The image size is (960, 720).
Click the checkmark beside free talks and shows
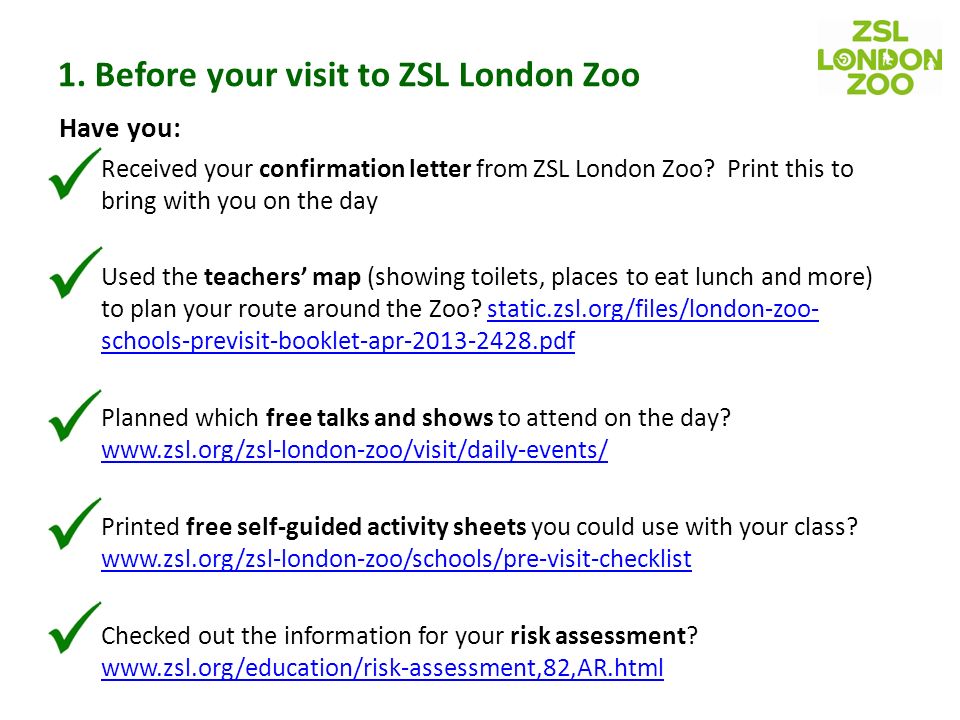pos(75,415)
